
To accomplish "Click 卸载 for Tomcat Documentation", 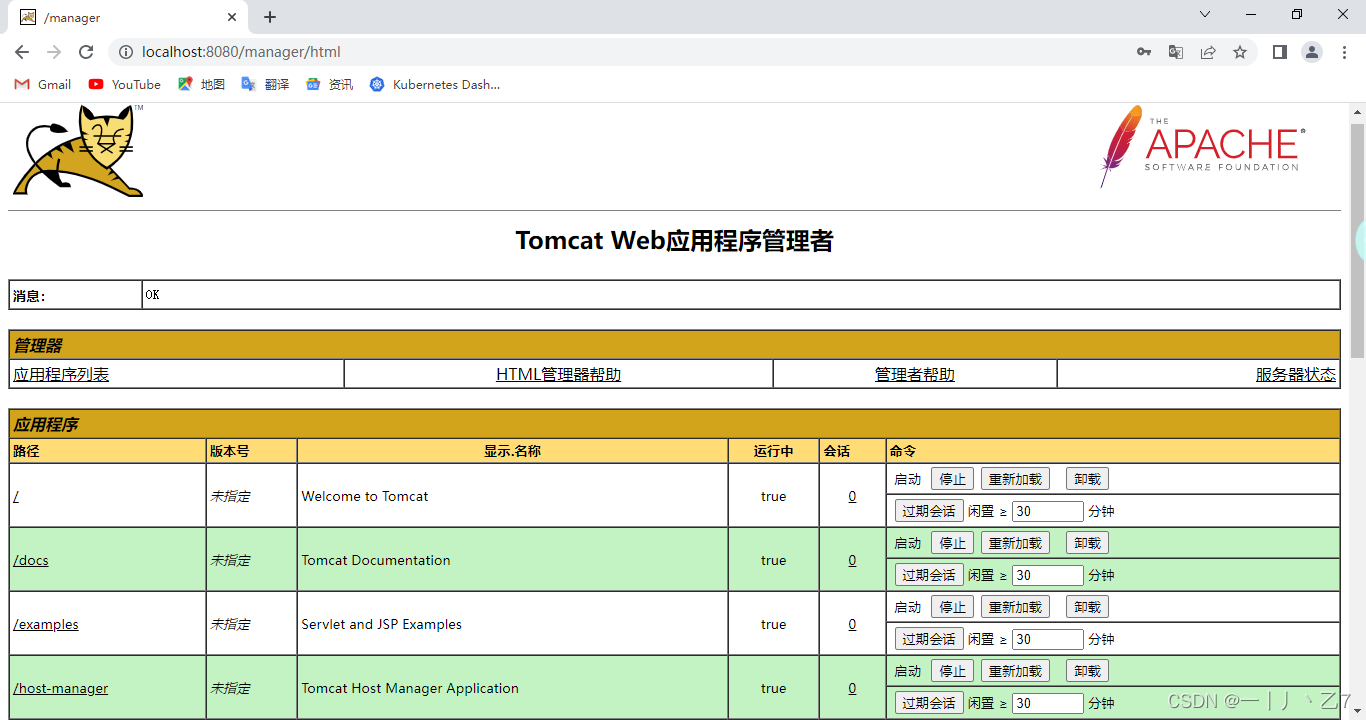I will click(1087, 543).
